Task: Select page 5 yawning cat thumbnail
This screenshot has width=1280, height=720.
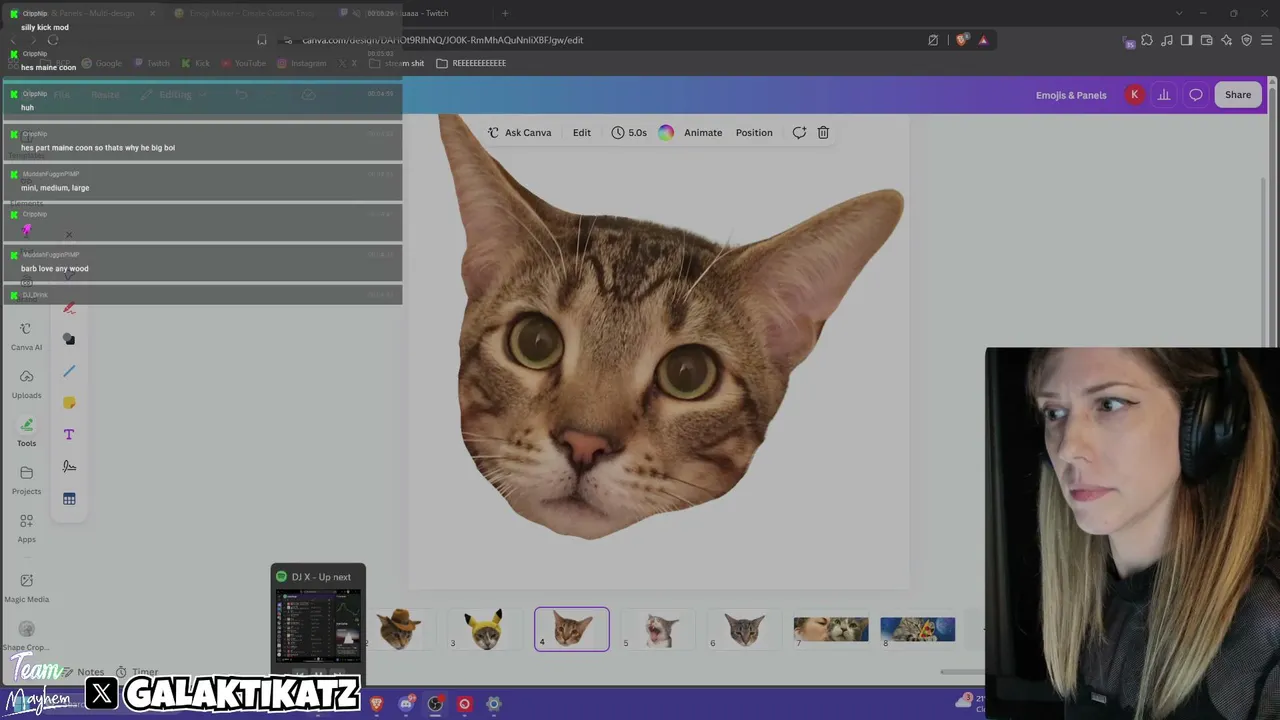Action: tap(658, 629)
